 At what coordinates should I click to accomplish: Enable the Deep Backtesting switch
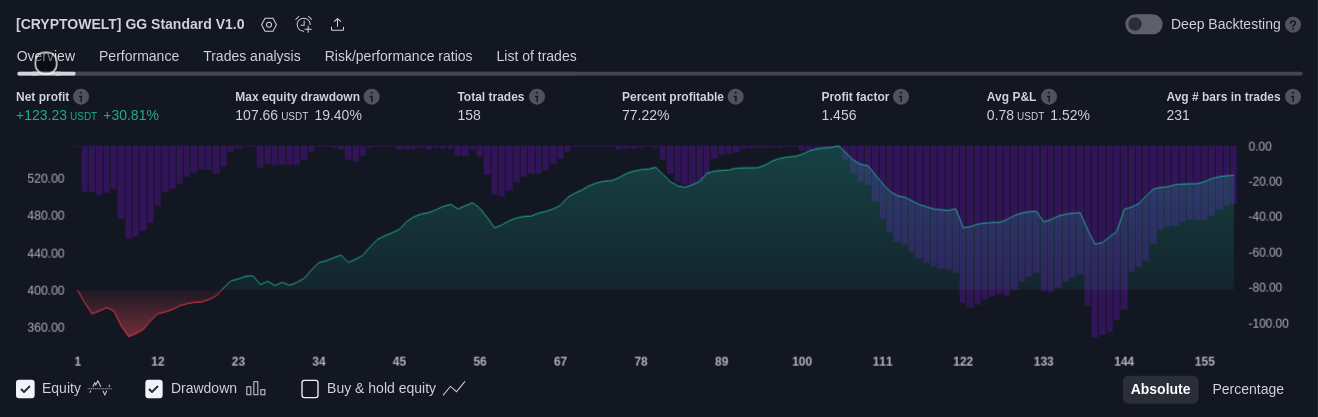(x=1143, y=24)
